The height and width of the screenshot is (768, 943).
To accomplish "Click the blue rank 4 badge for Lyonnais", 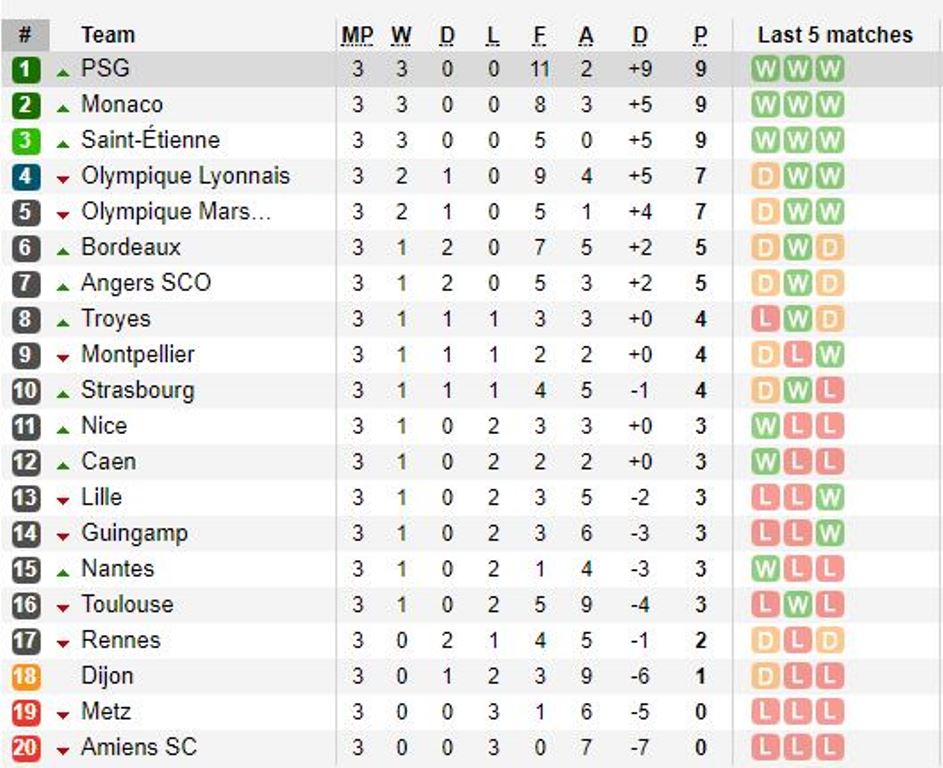I will pyautogui.click(x=26, y=177).
